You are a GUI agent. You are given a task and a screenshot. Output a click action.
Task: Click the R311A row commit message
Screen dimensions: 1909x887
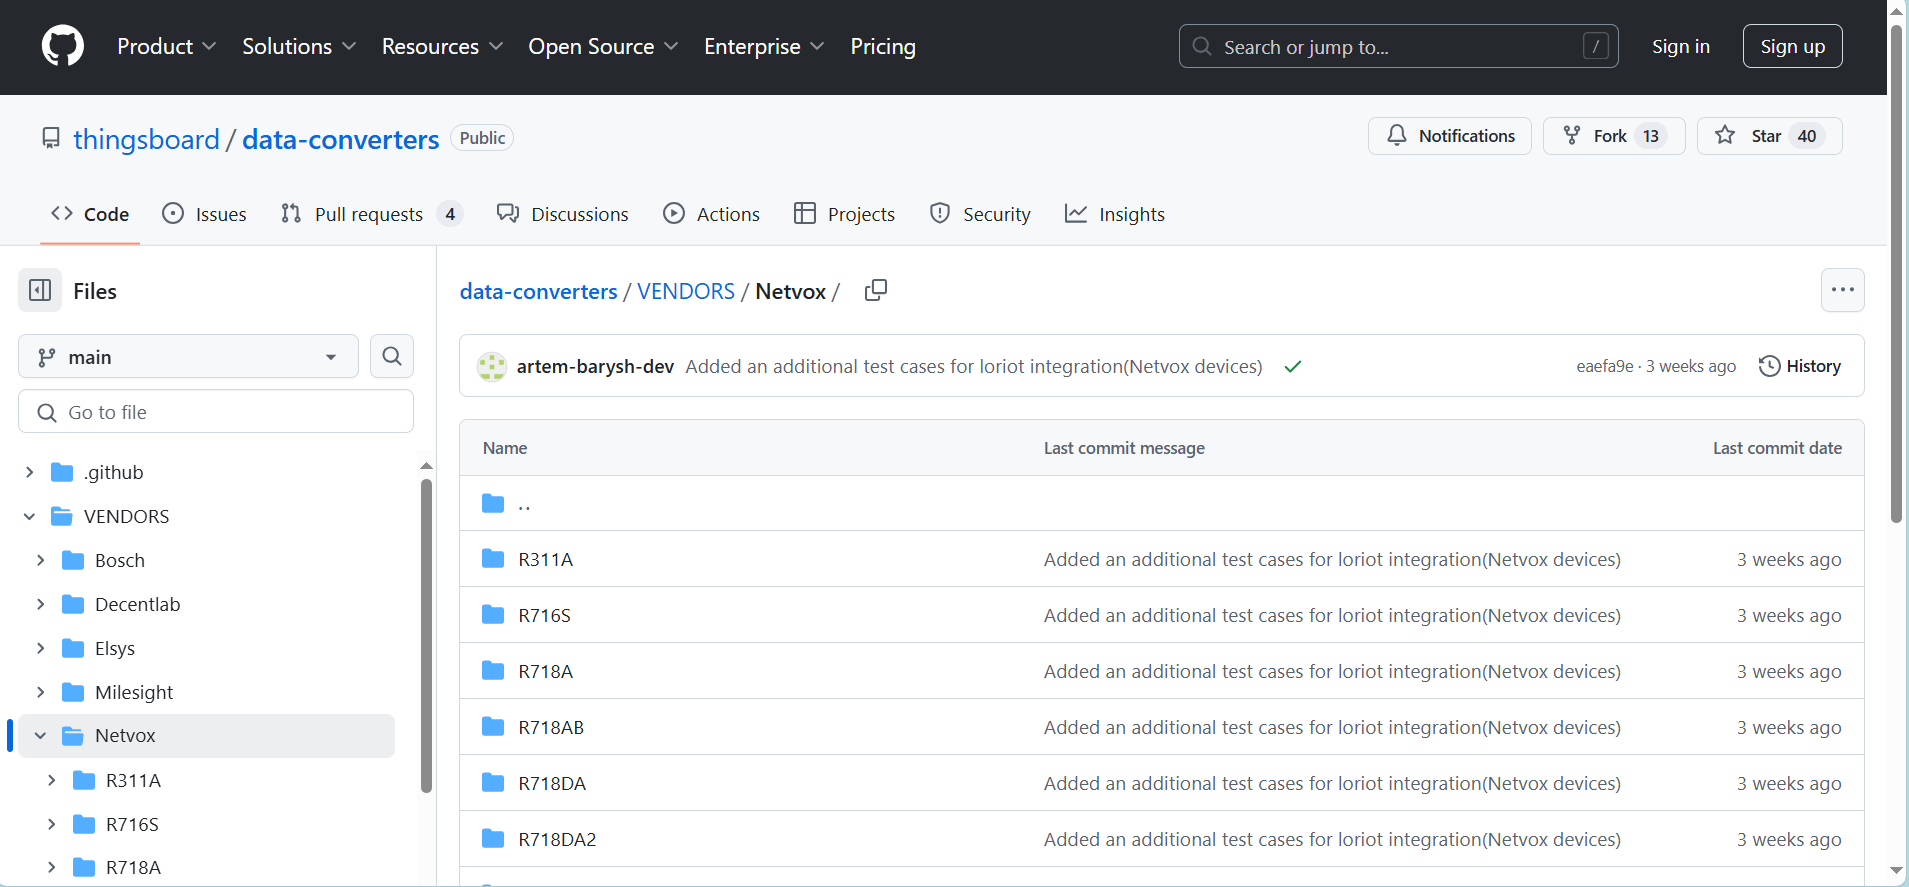pos(1332,559)
